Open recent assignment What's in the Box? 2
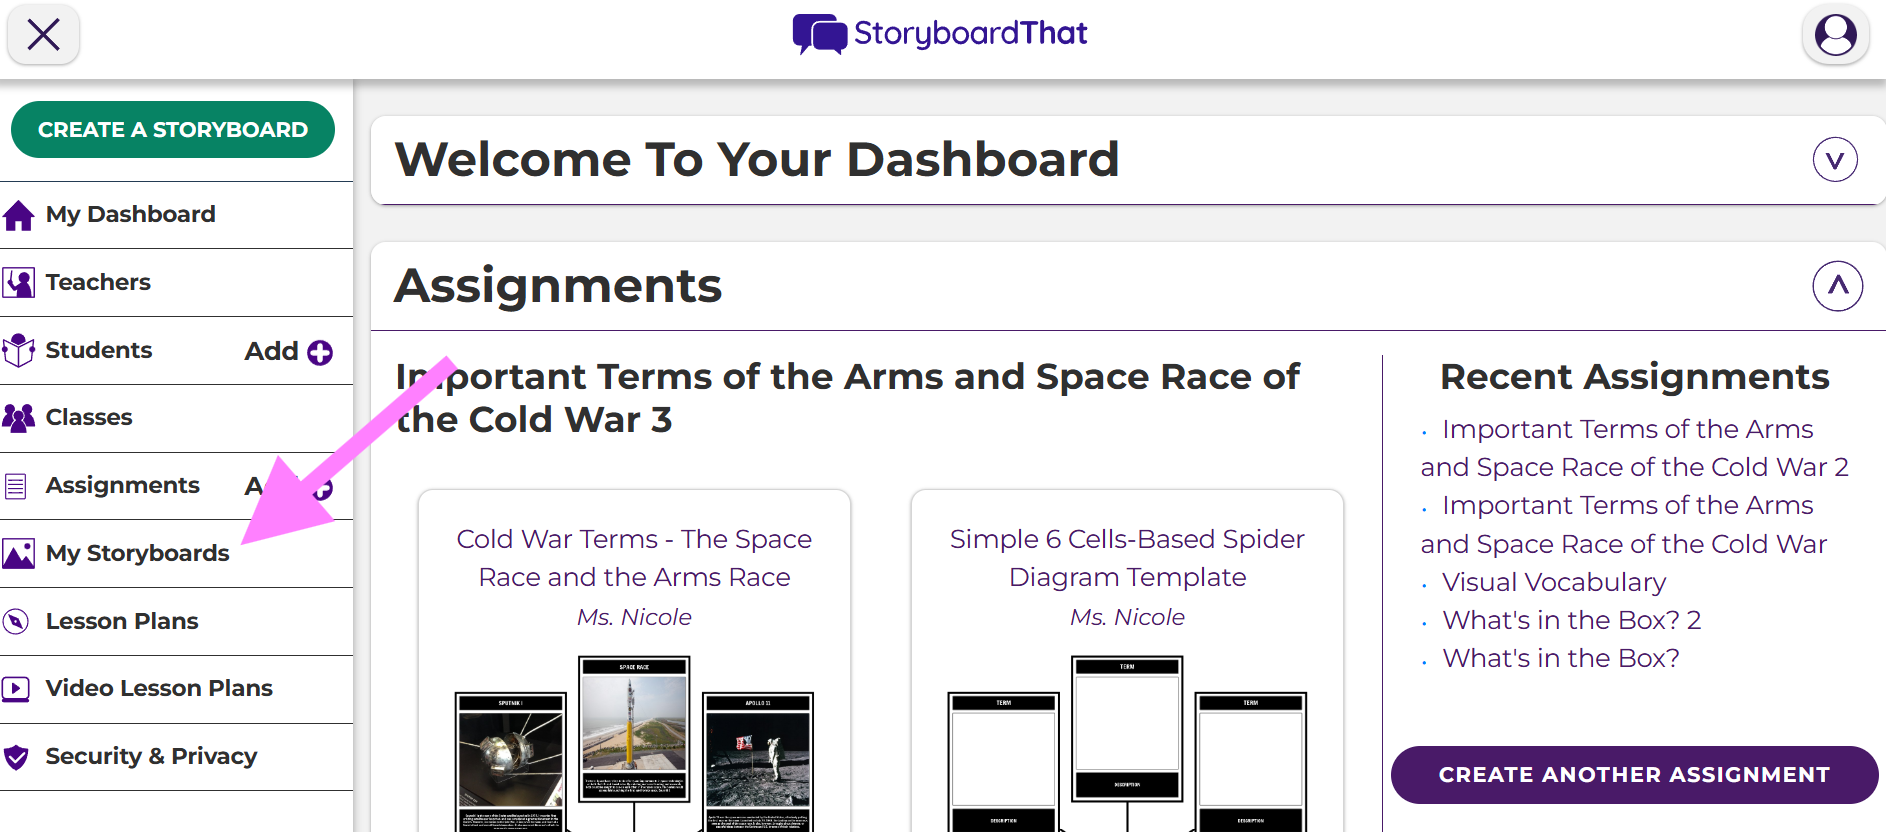The image size is (1886, 832). coord(1571,620)
